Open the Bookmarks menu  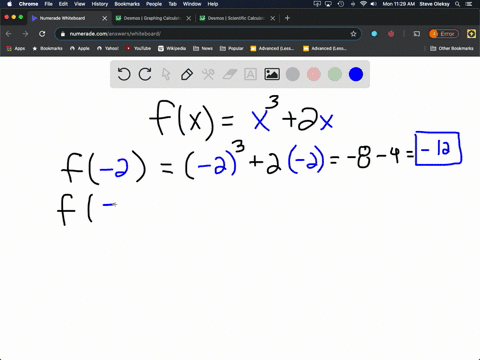(x=127, y=4)
